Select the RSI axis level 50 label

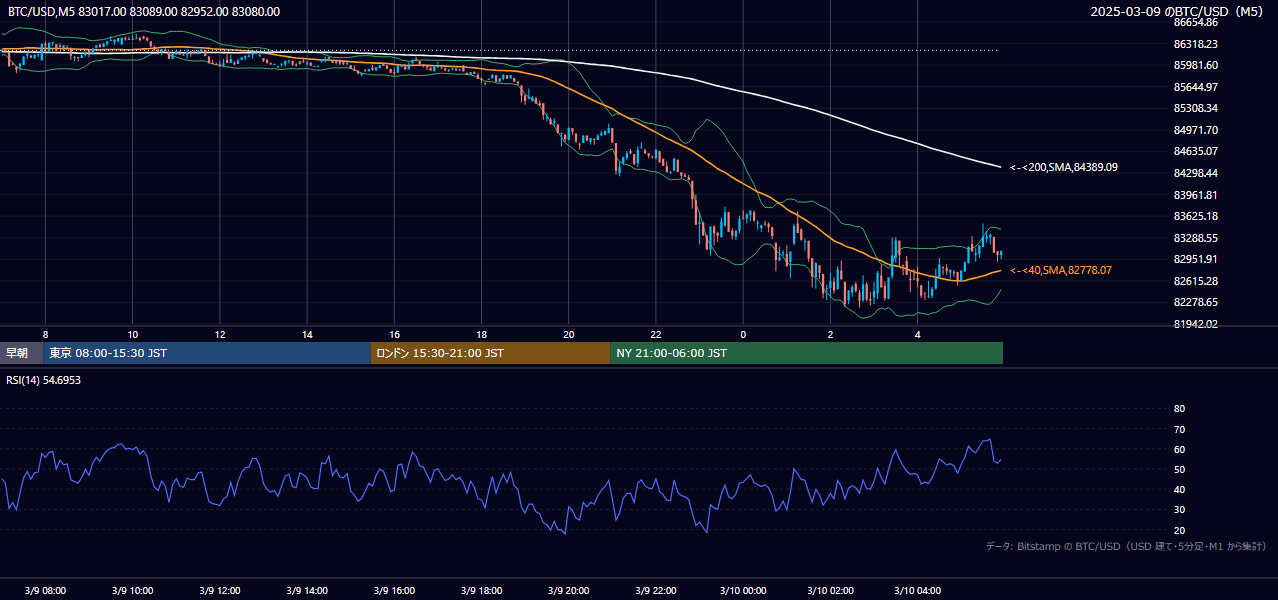point(1179,470)
